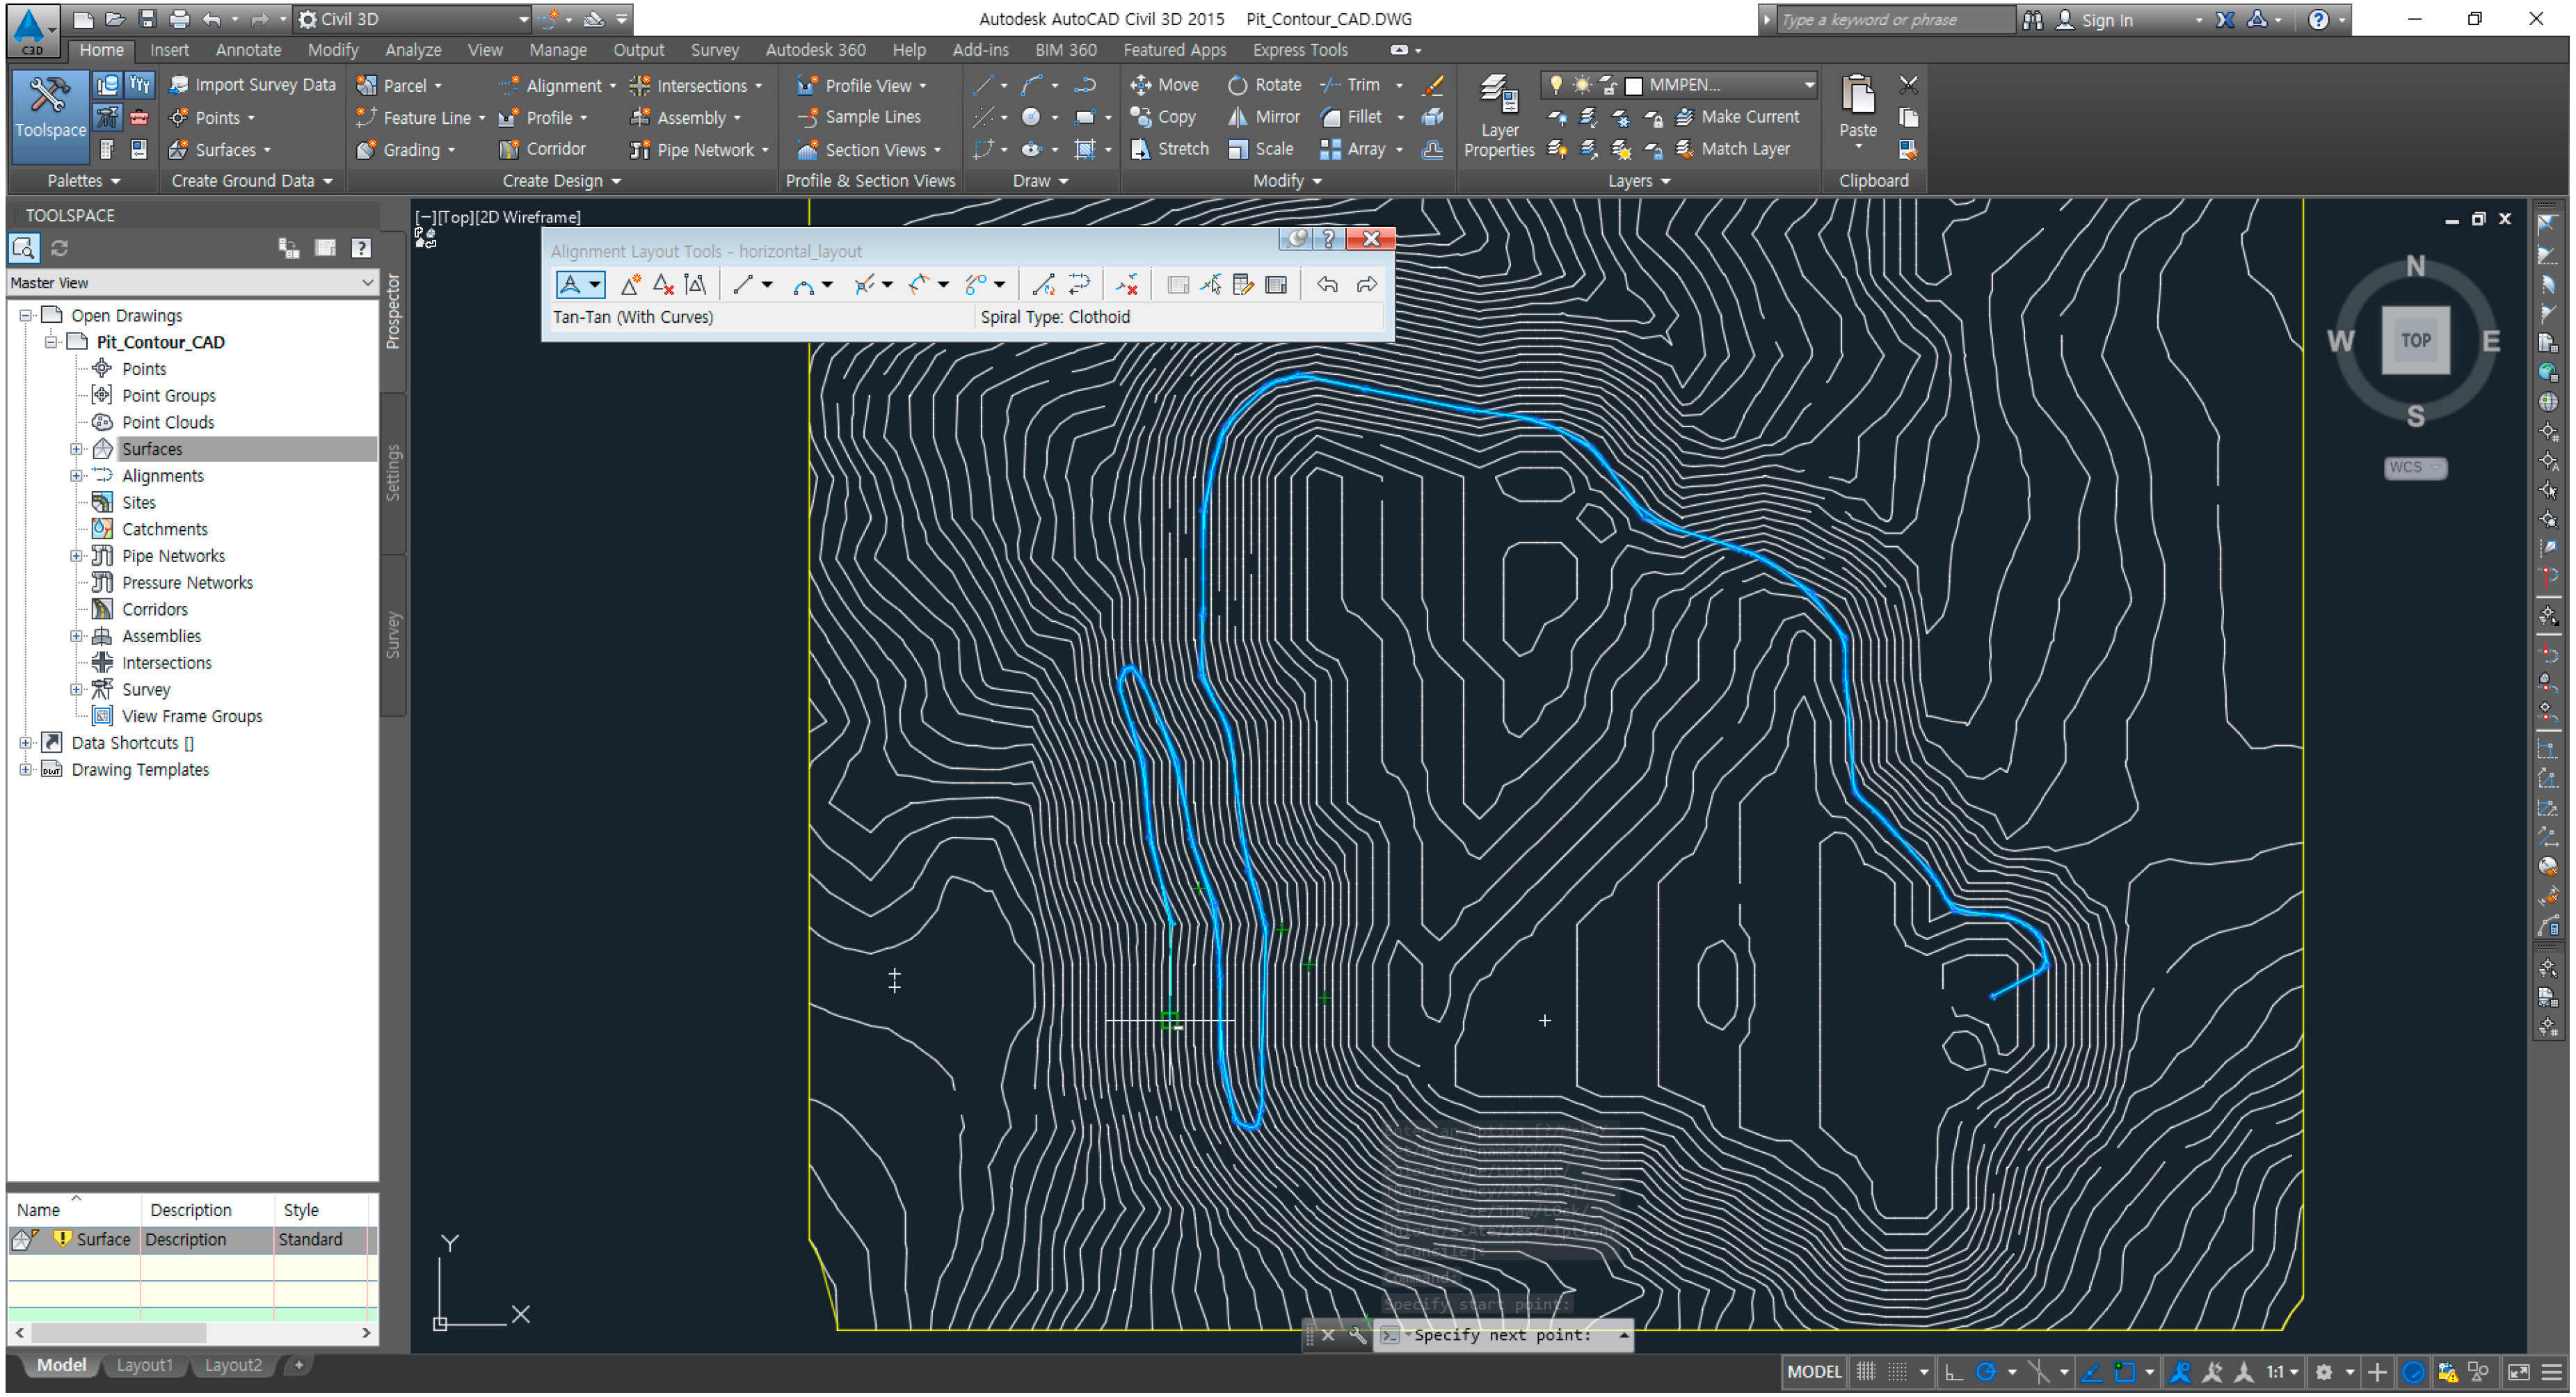Click the Convert AutoCAD line and arc tool
The width and height of the screenshot is (2576, 1397).
coord(1043,285)
